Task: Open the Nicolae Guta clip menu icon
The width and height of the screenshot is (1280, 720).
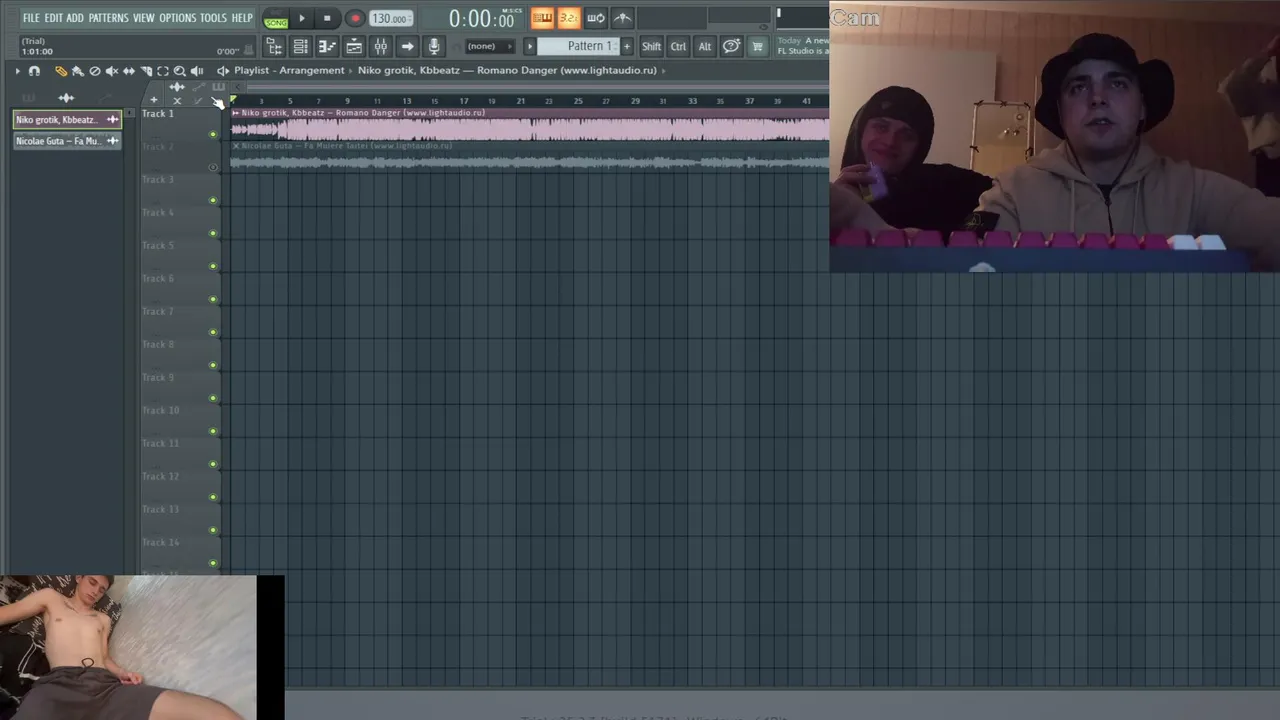Action: coord(236,146)
